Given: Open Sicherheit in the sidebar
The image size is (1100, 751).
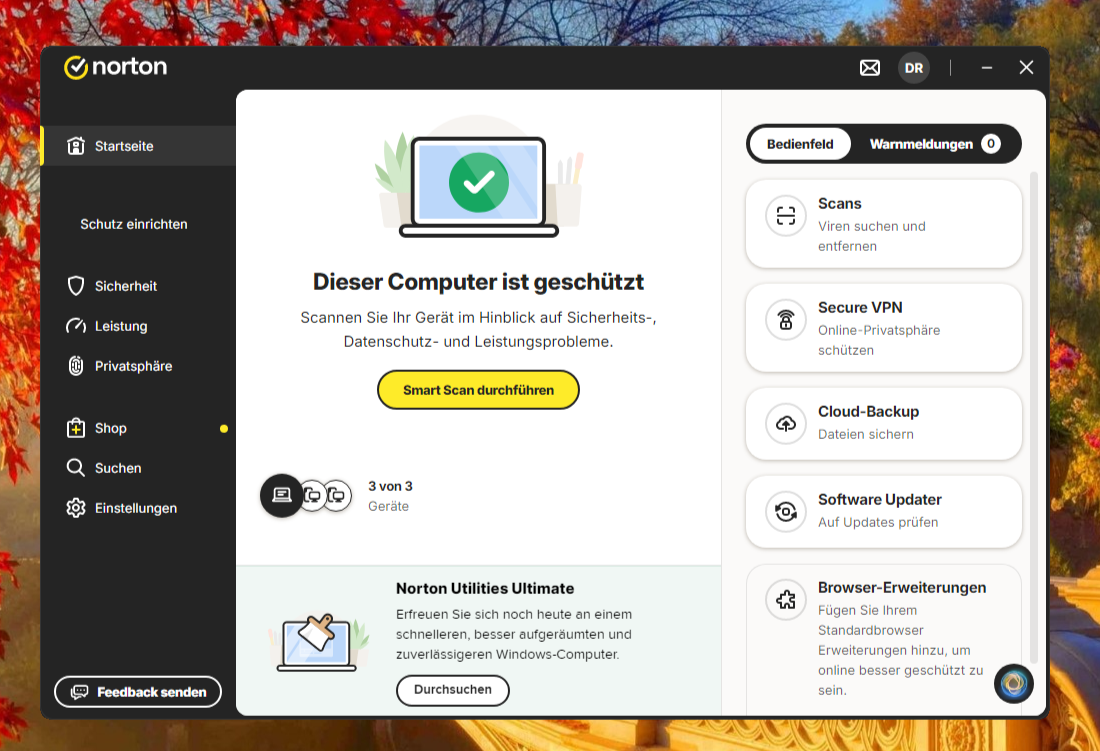Looking at the screenshot, I should click(126, 286).
